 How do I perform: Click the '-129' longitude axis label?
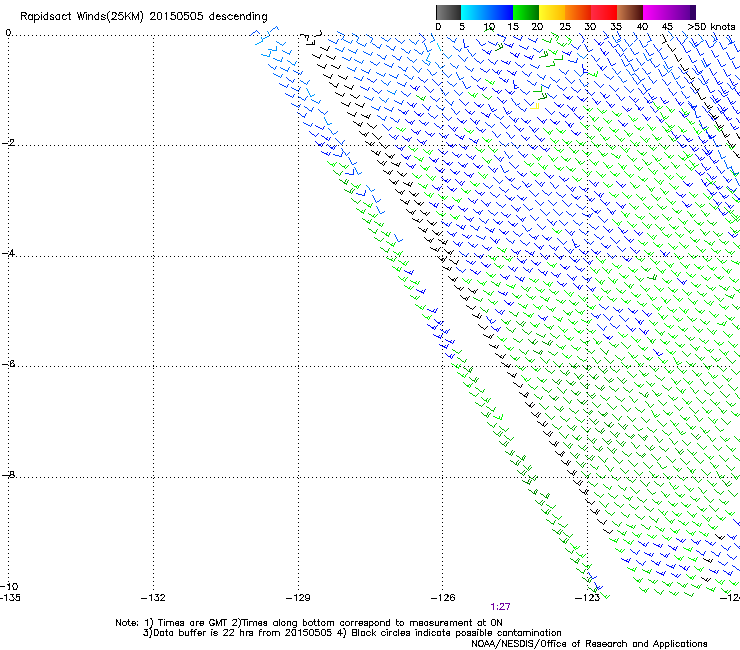[298, 598]
